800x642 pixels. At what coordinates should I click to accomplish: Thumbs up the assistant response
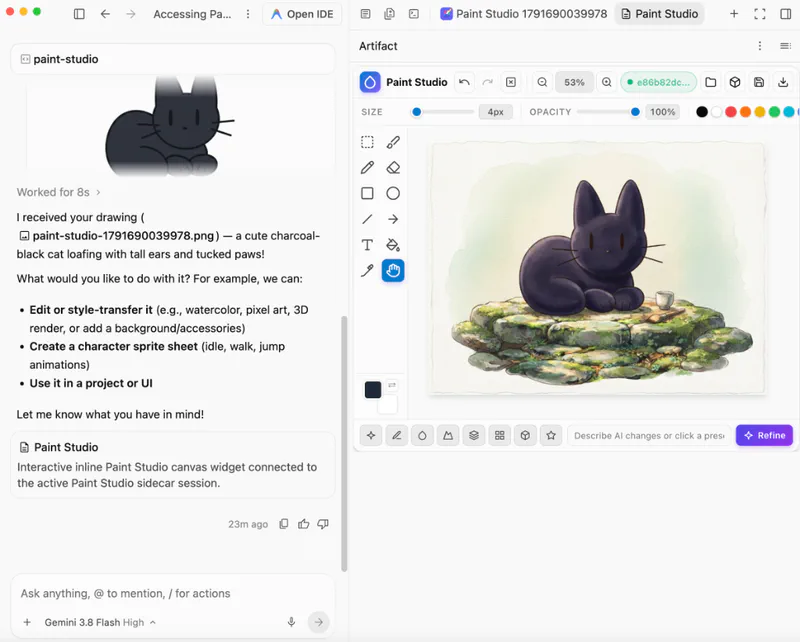point(304,524)
